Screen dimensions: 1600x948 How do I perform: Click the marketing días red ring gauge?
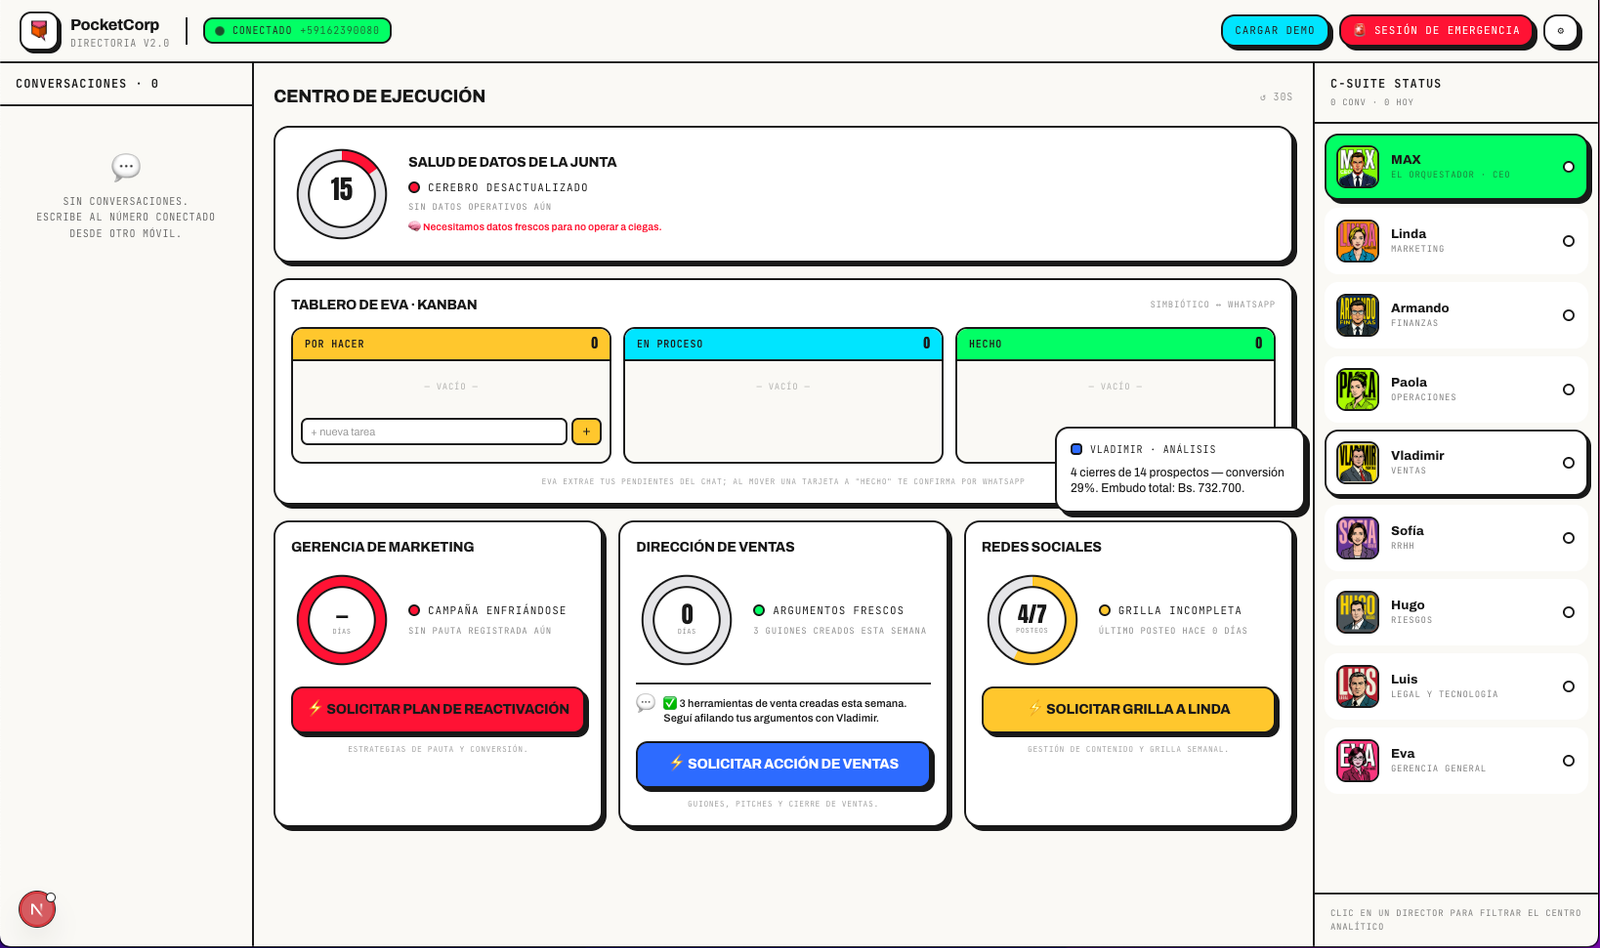(342, 620)
